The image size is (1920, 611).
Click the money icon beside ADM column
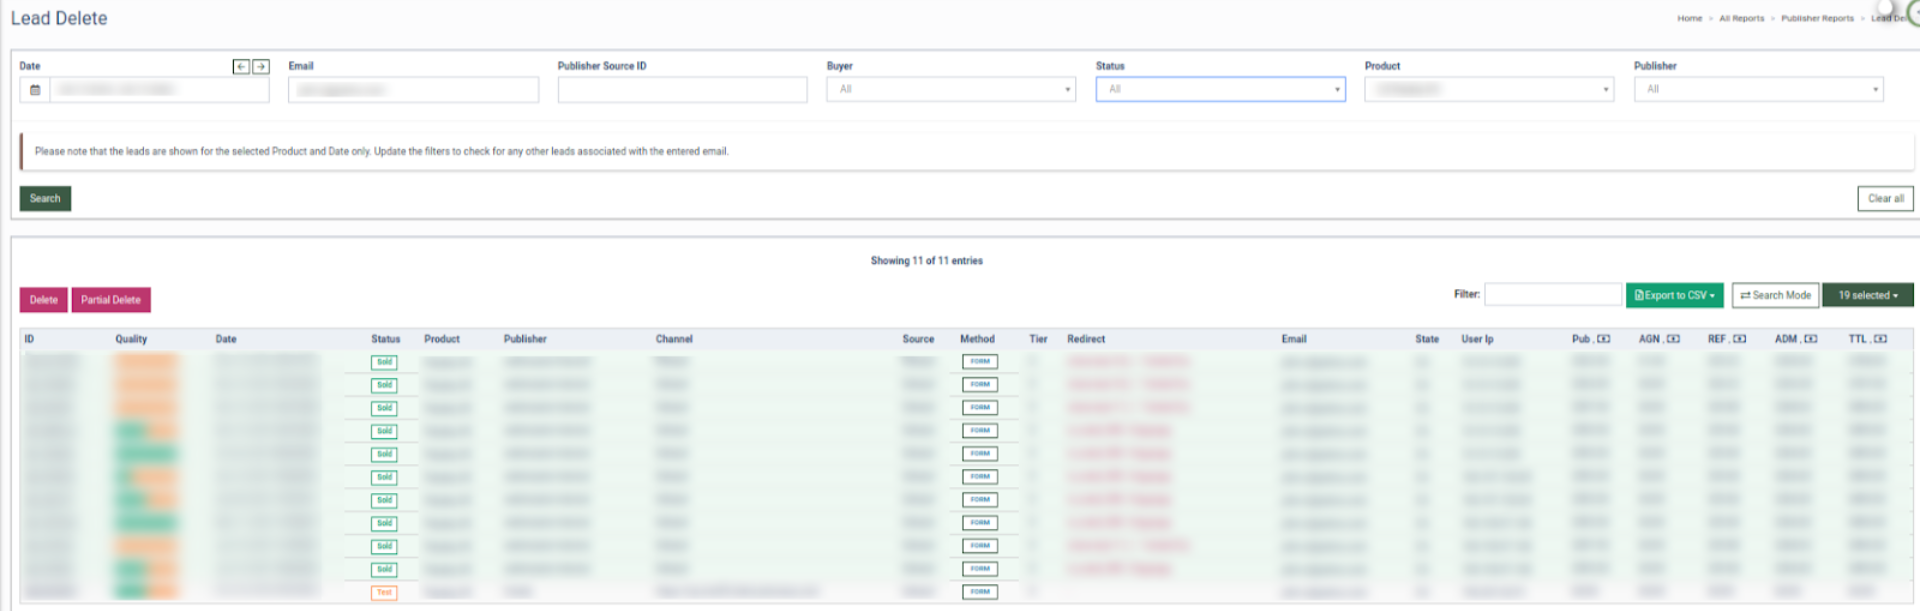click(1811, 339)
